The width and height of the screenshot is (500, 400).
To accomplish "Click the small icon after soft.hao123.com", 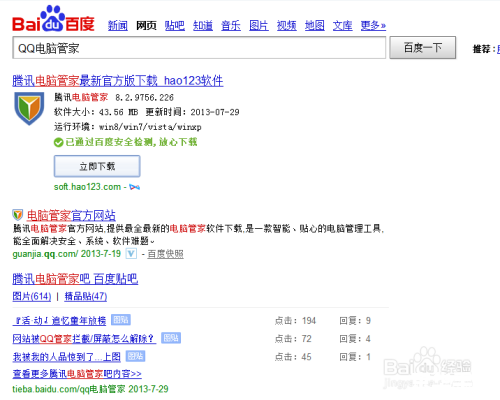I will [x=135, y=187].
